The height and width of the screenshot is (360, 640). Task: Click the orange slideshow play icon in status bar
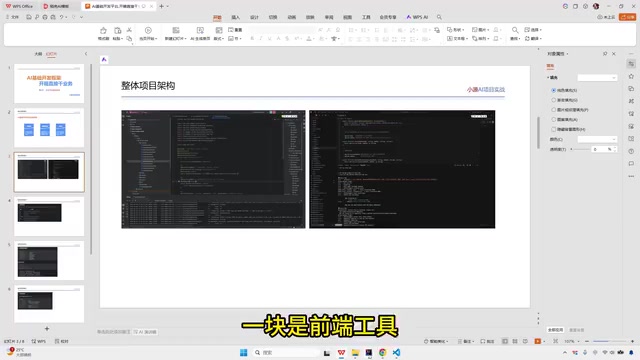click(538, 341)
